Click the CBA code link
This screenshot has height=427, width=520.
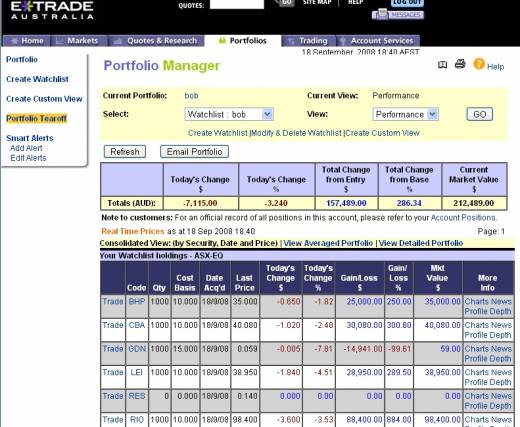point(137,325)
